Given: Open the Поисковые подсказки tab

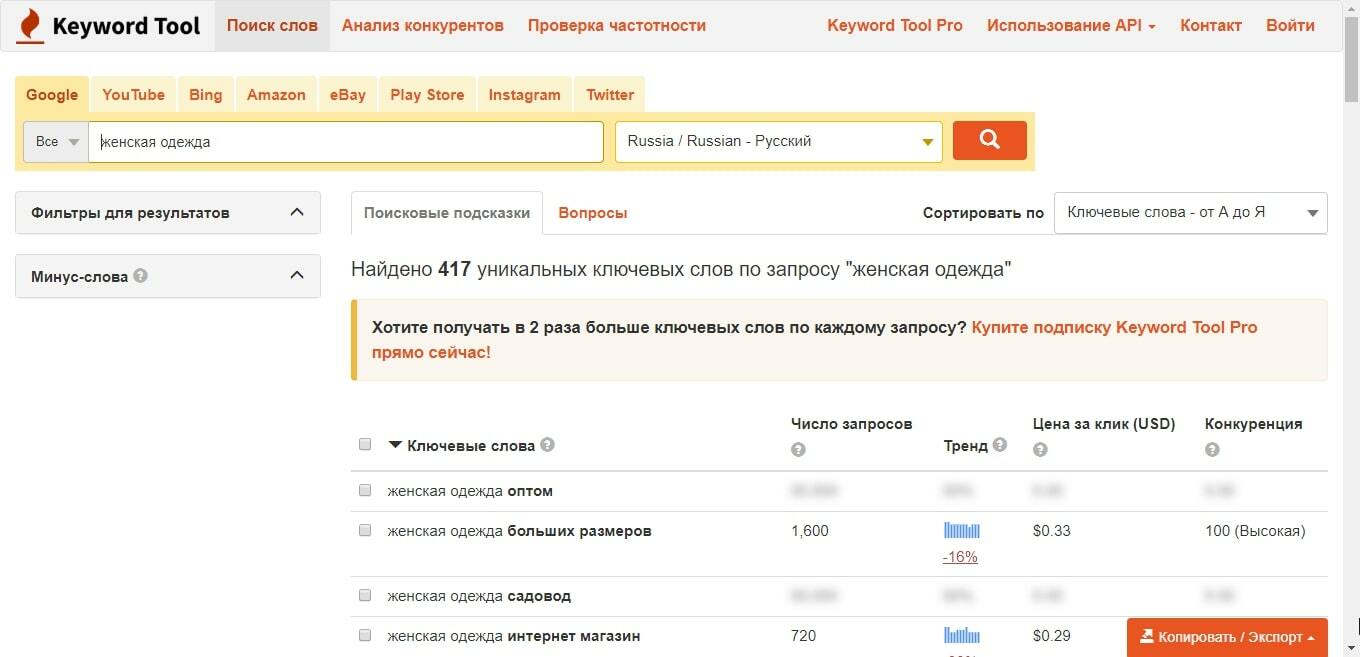Looking at the screenshot, I should click(x=447, y=213).
